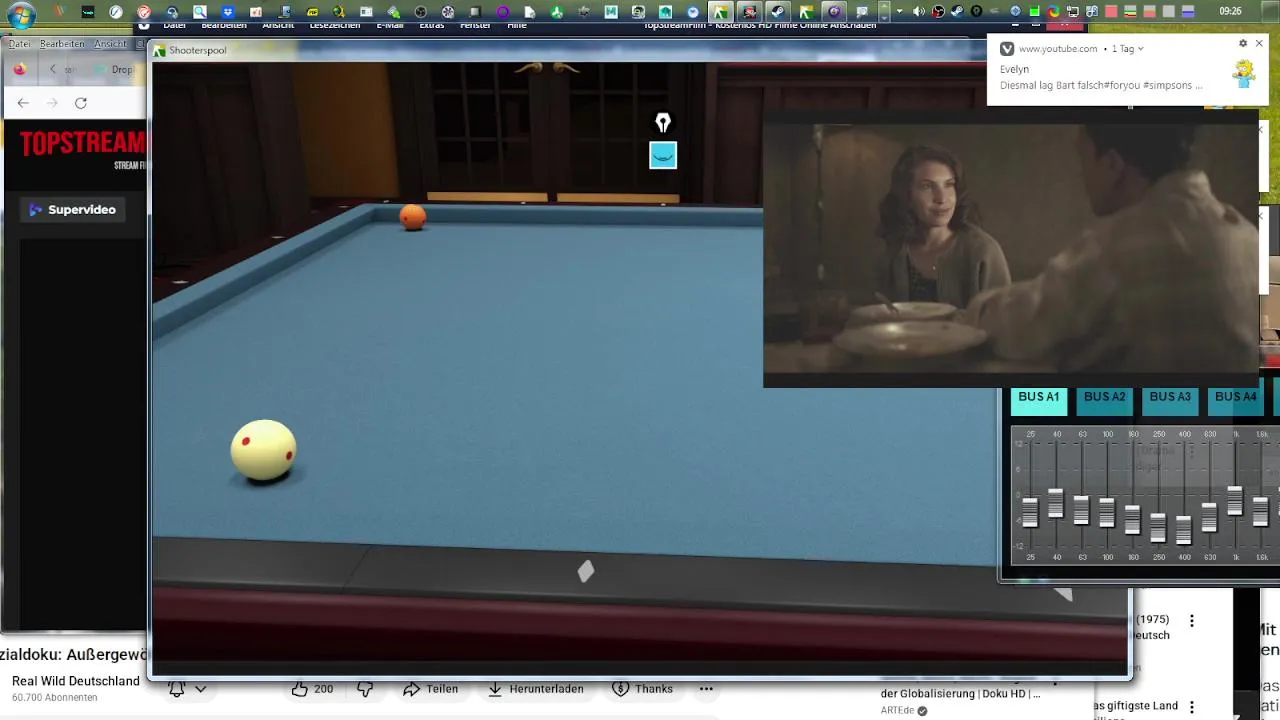This screenshot has width=1280, height=720.
Task: Open the Steam icon in the taskbar
Action: (x=776, y=12)
